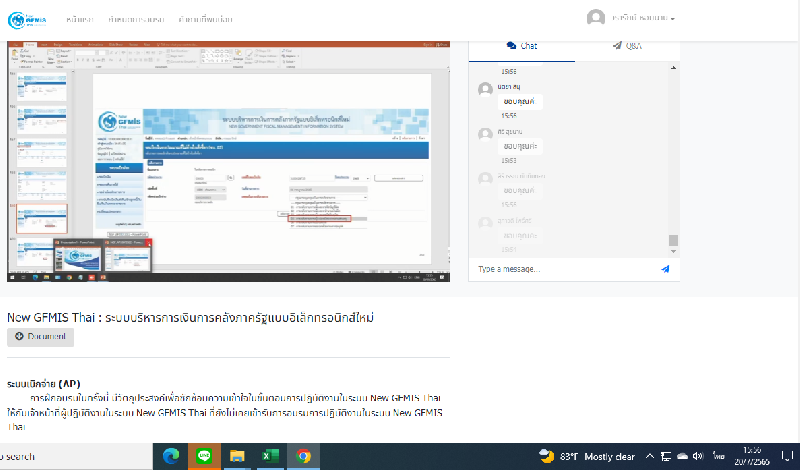Select the first navigation menu item in header
800x470 pixels.
(x=80, y=18)
